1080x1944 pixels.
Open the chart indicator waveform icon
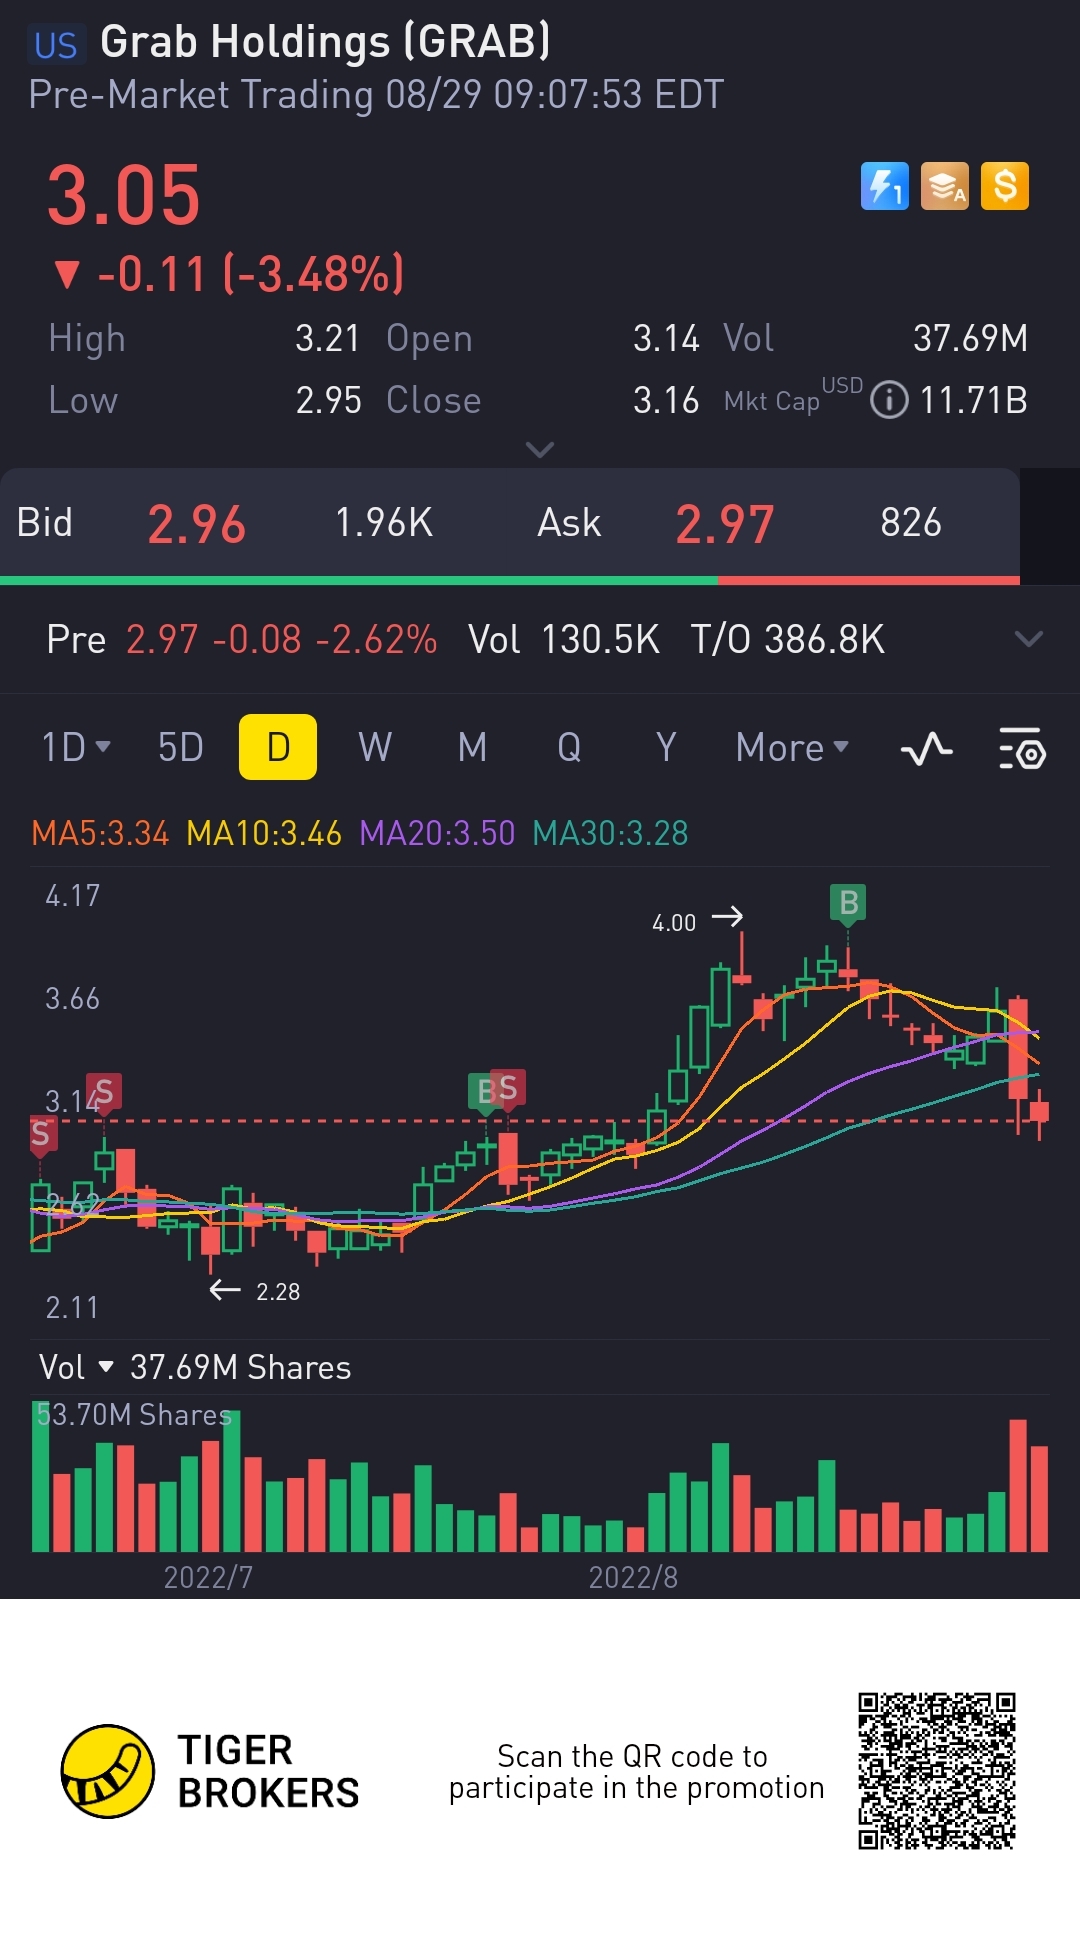(926, 748)
